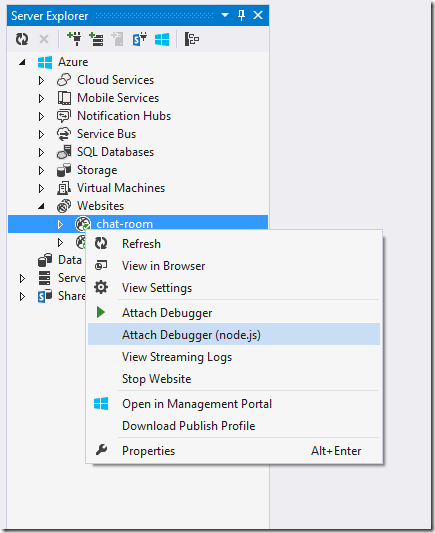The width and height of the screenshot is (435, 533).
Task: Collapse the Azure tree node
Action: (22, 62)
